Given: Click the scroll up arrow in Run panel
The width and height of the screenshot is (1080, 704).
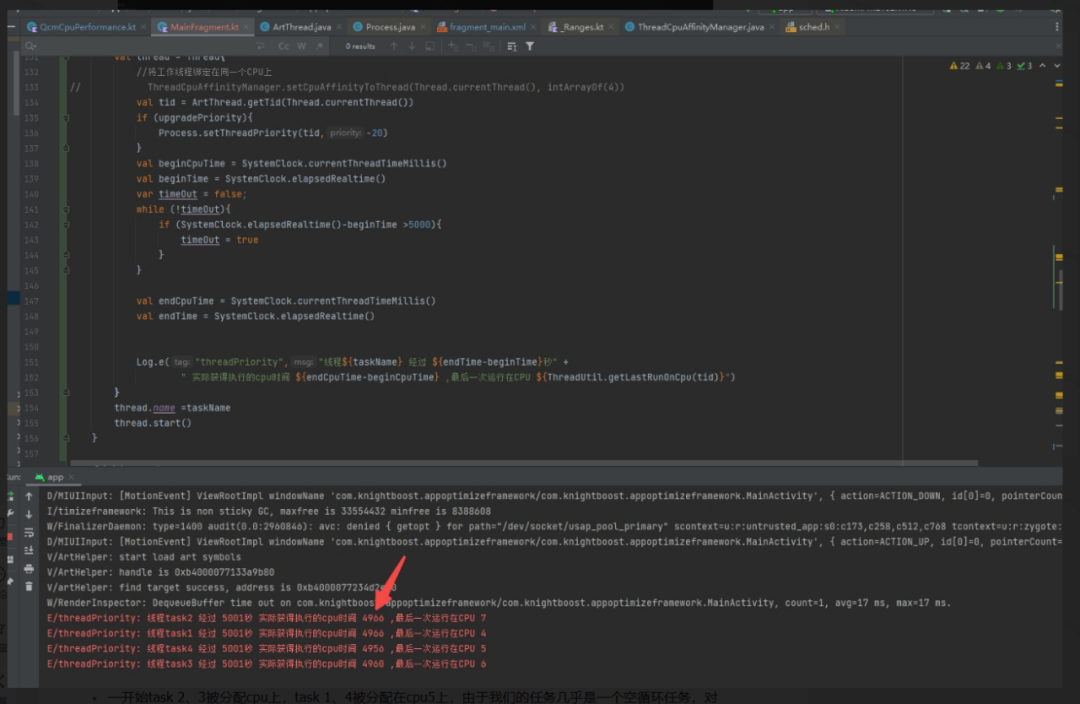Looking at the screenshot, I should 29,496.
